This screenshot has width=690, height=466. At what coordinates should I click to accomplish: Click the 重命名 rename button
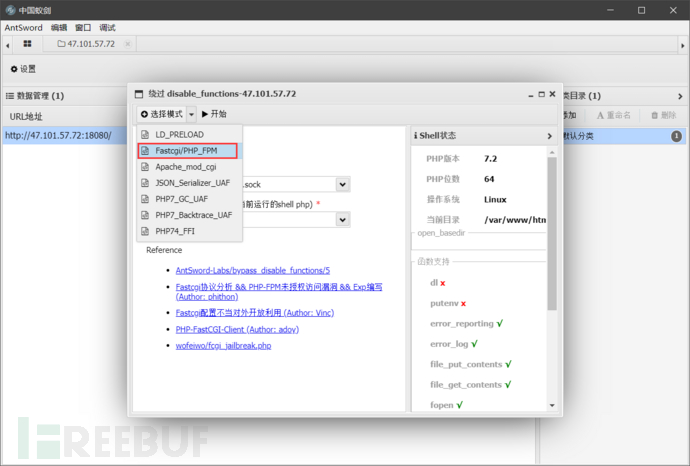(613, 115)
